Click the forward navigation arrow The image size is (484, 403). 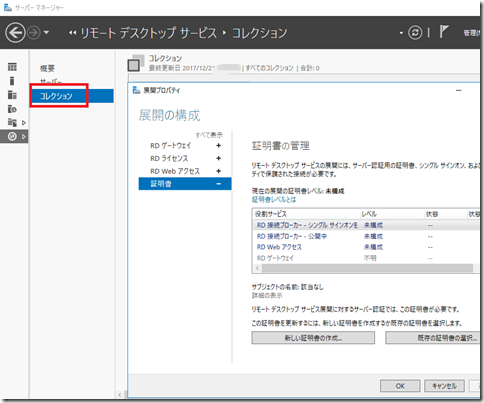coord(33,33)
